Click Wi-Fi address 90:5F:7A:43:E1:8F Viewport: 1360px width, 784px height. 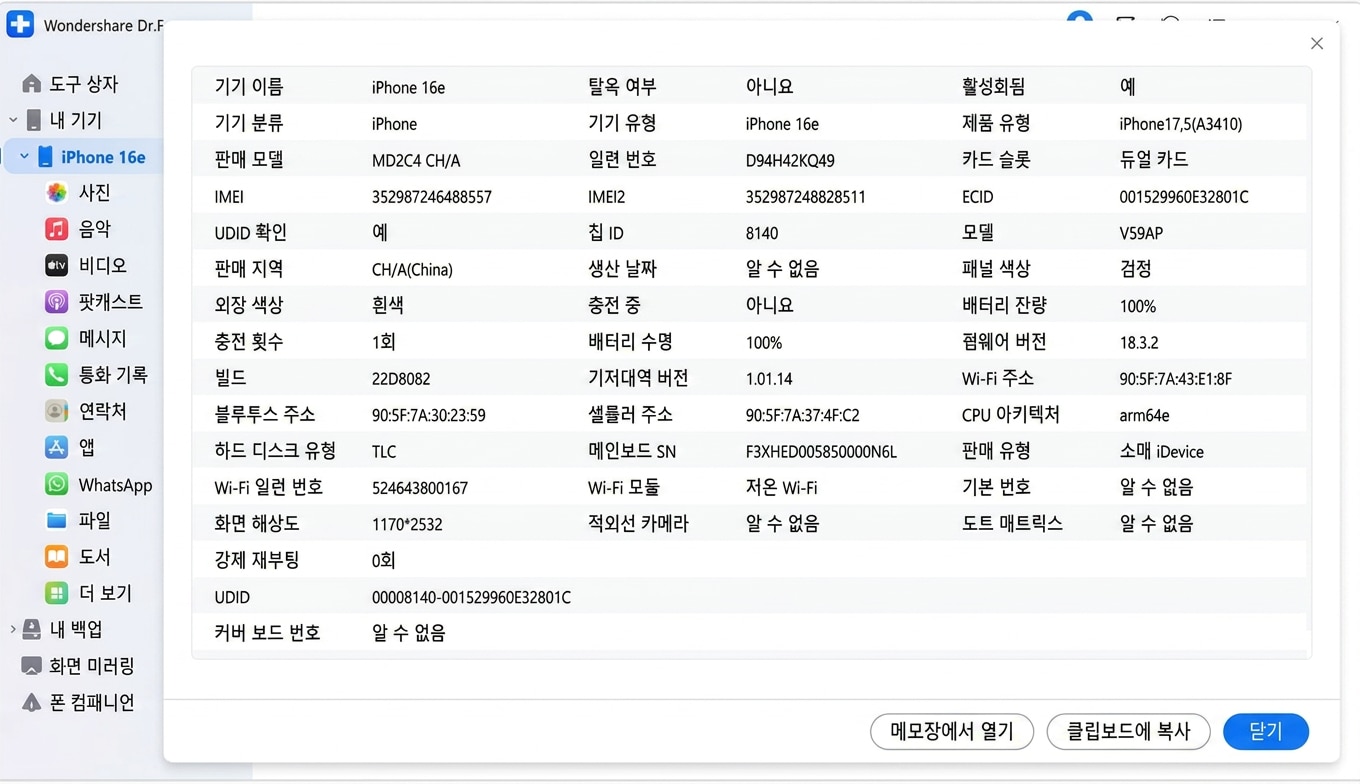[x=1176, y=379]
